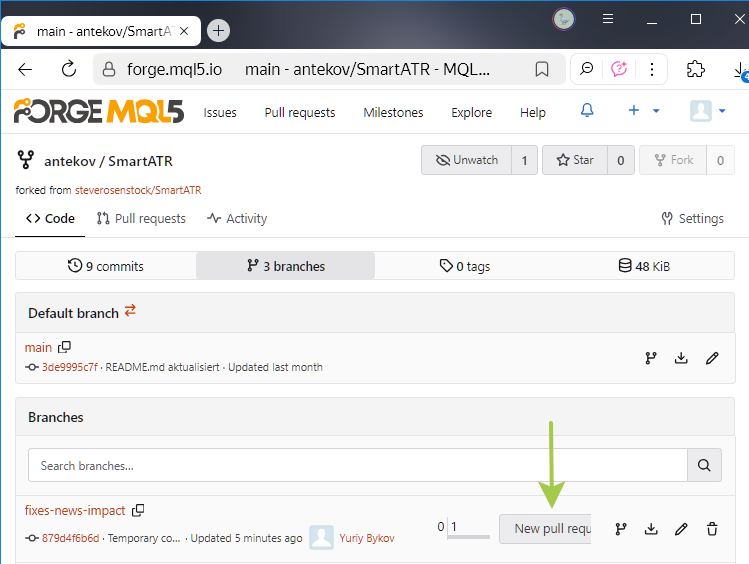The width and height of the screenshot is (749, 564).
Task: Close the SmartATR browser tab
Action: pos(184,31)
